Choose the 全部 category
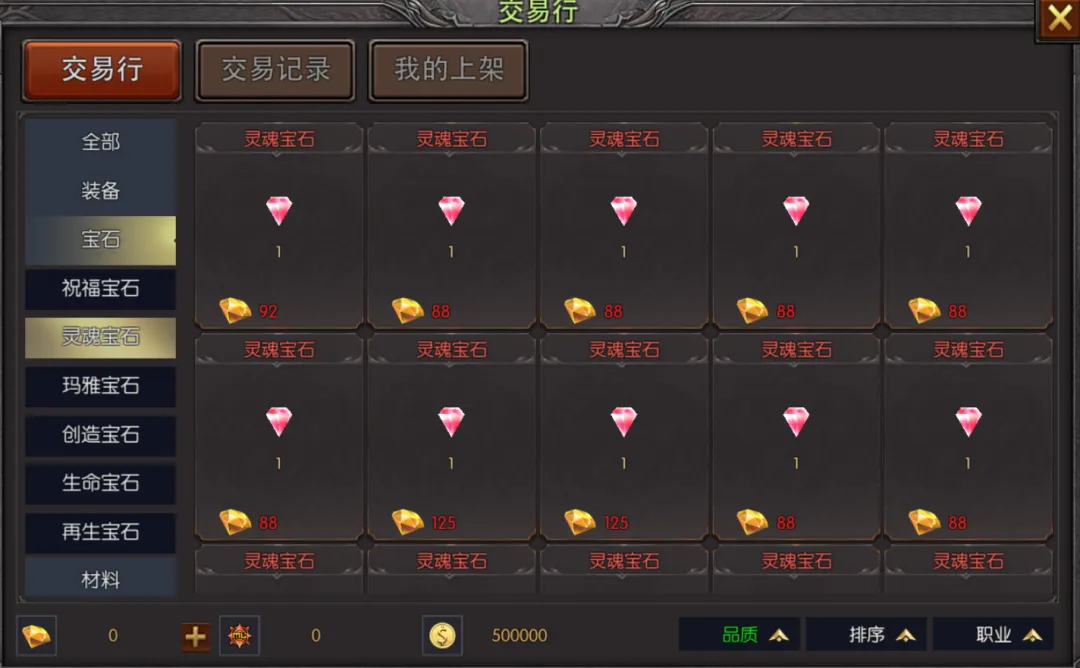1080x668 pixels. pyautogui.click(x=101, y=142)
